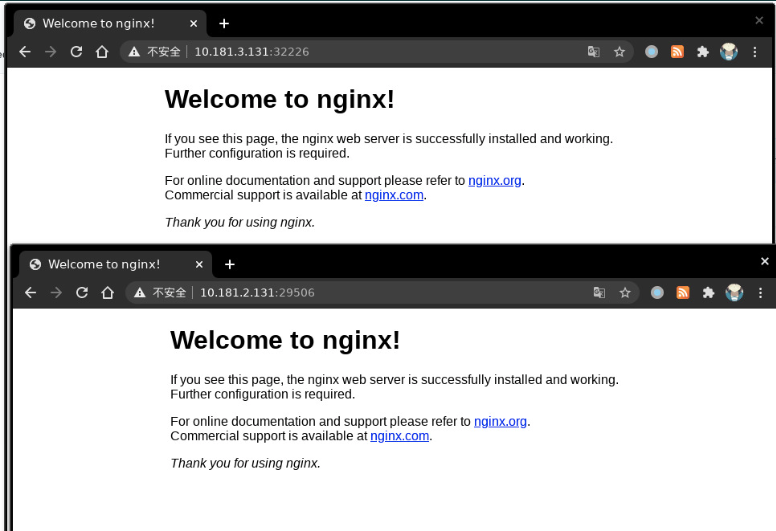Bookmark the page with the star in the 10.181.3.131 window
The height and width of the screenshot is (531, 776).
click(x=619, y=52)
